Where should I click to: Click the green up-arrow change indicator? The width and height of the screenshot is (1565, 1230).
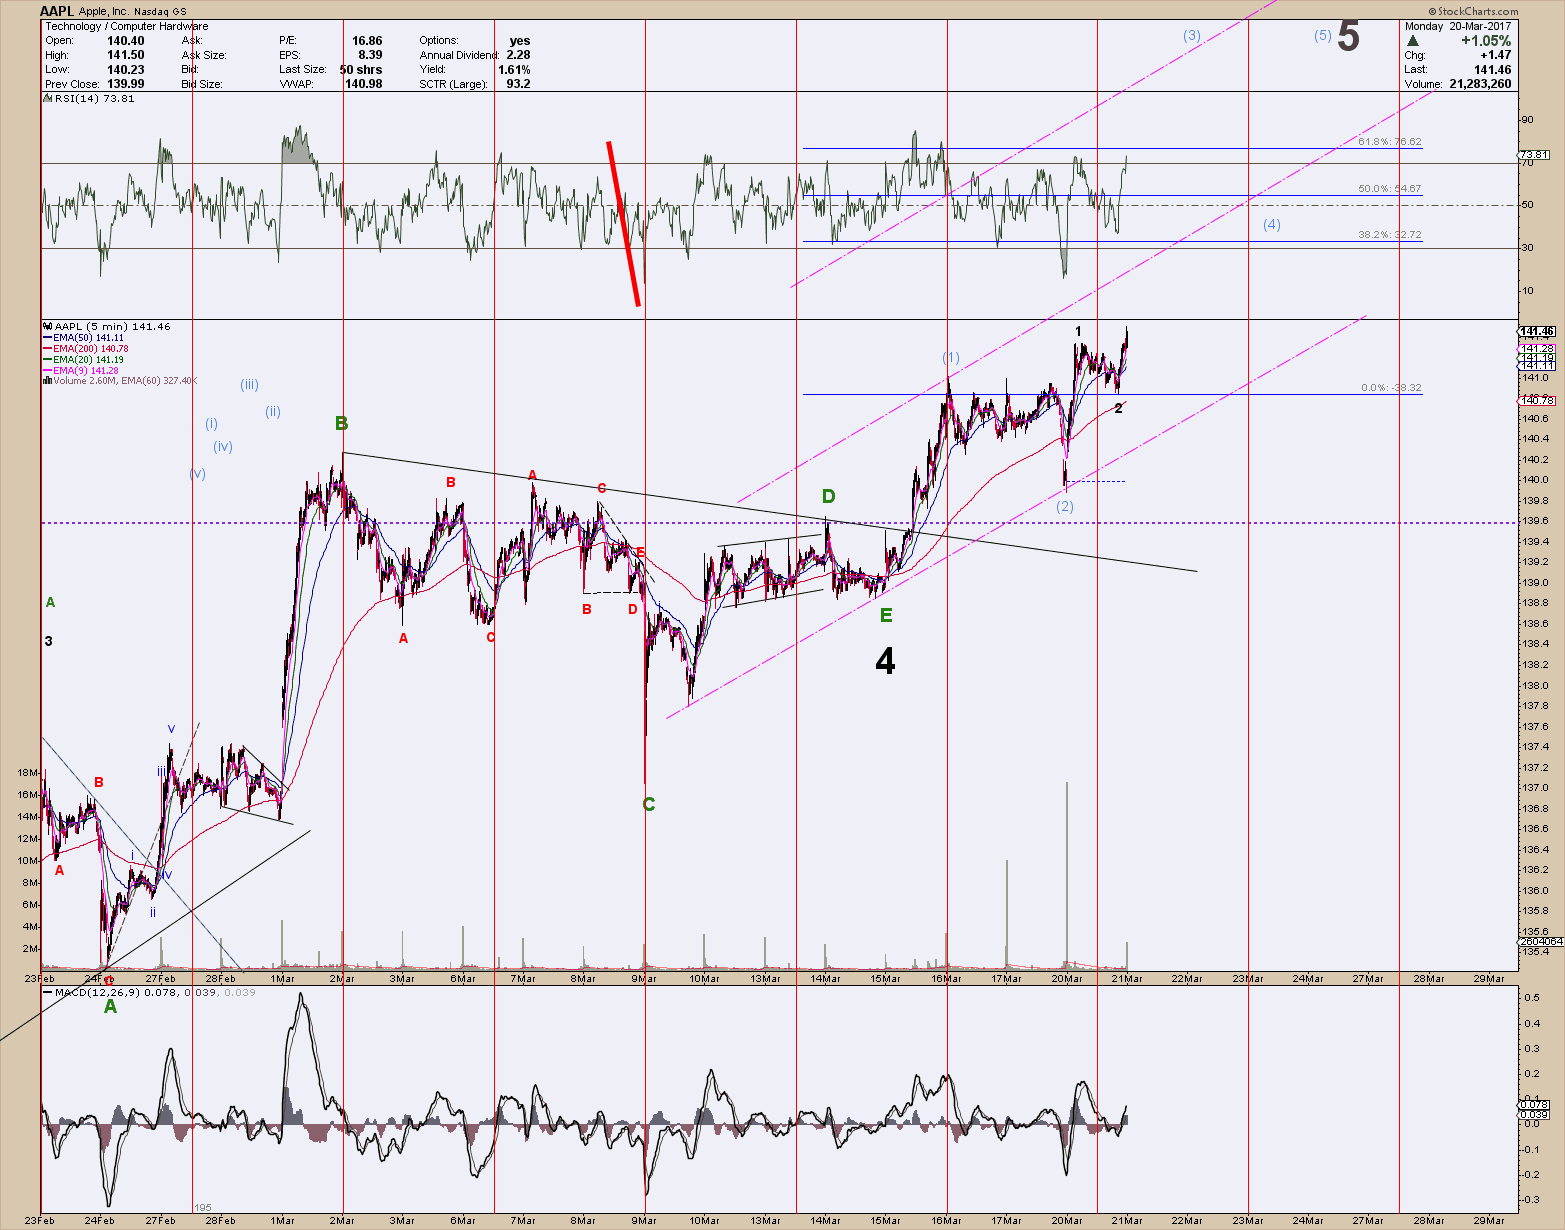click(x=1412, y=41)
